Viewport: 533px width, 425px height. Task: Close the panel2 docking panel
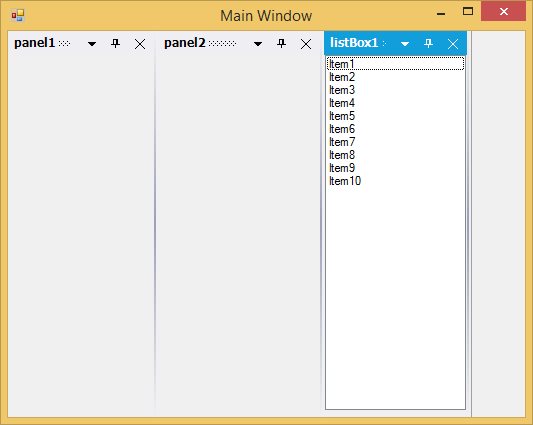306,44
